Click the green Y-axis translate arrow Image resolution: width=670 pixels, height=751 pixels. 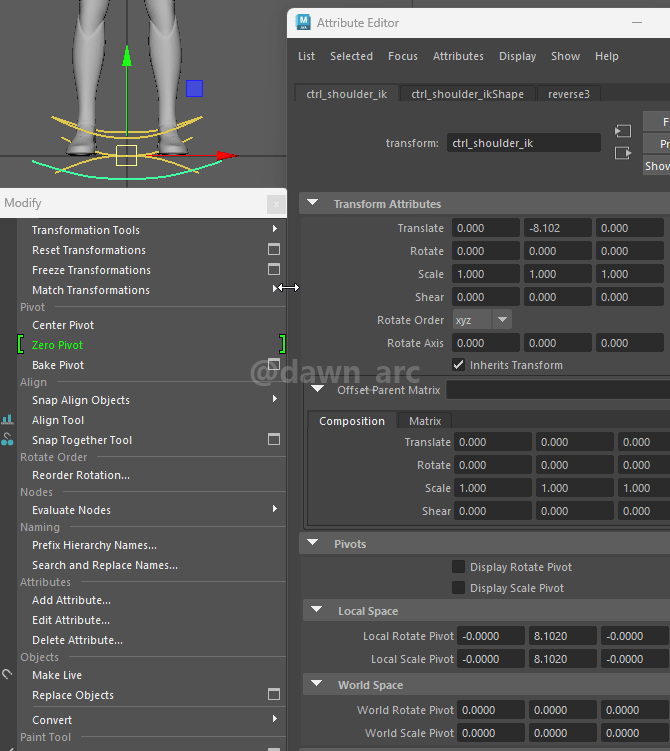pos(126,56)
